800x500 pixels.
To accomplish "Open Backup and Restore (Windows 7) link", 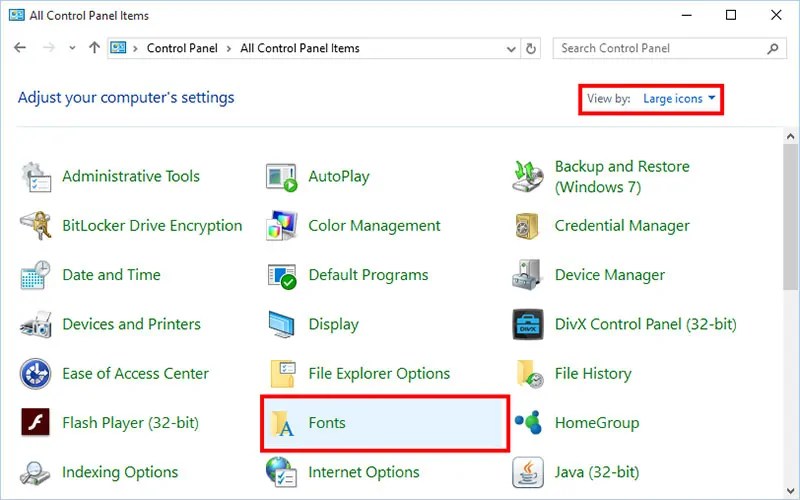I will [x=622, y=177].
